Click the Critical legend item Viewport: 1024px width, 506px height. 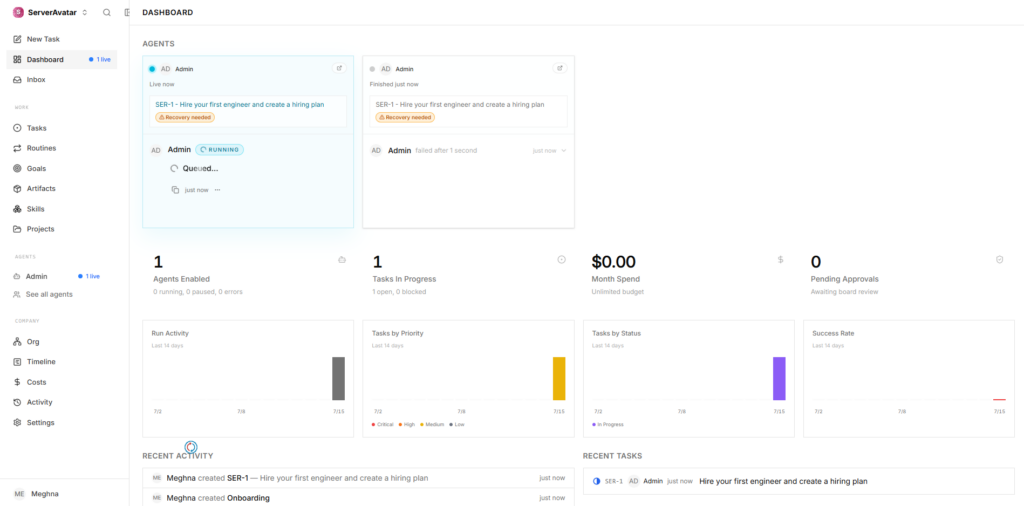click(x=383, y=424)
